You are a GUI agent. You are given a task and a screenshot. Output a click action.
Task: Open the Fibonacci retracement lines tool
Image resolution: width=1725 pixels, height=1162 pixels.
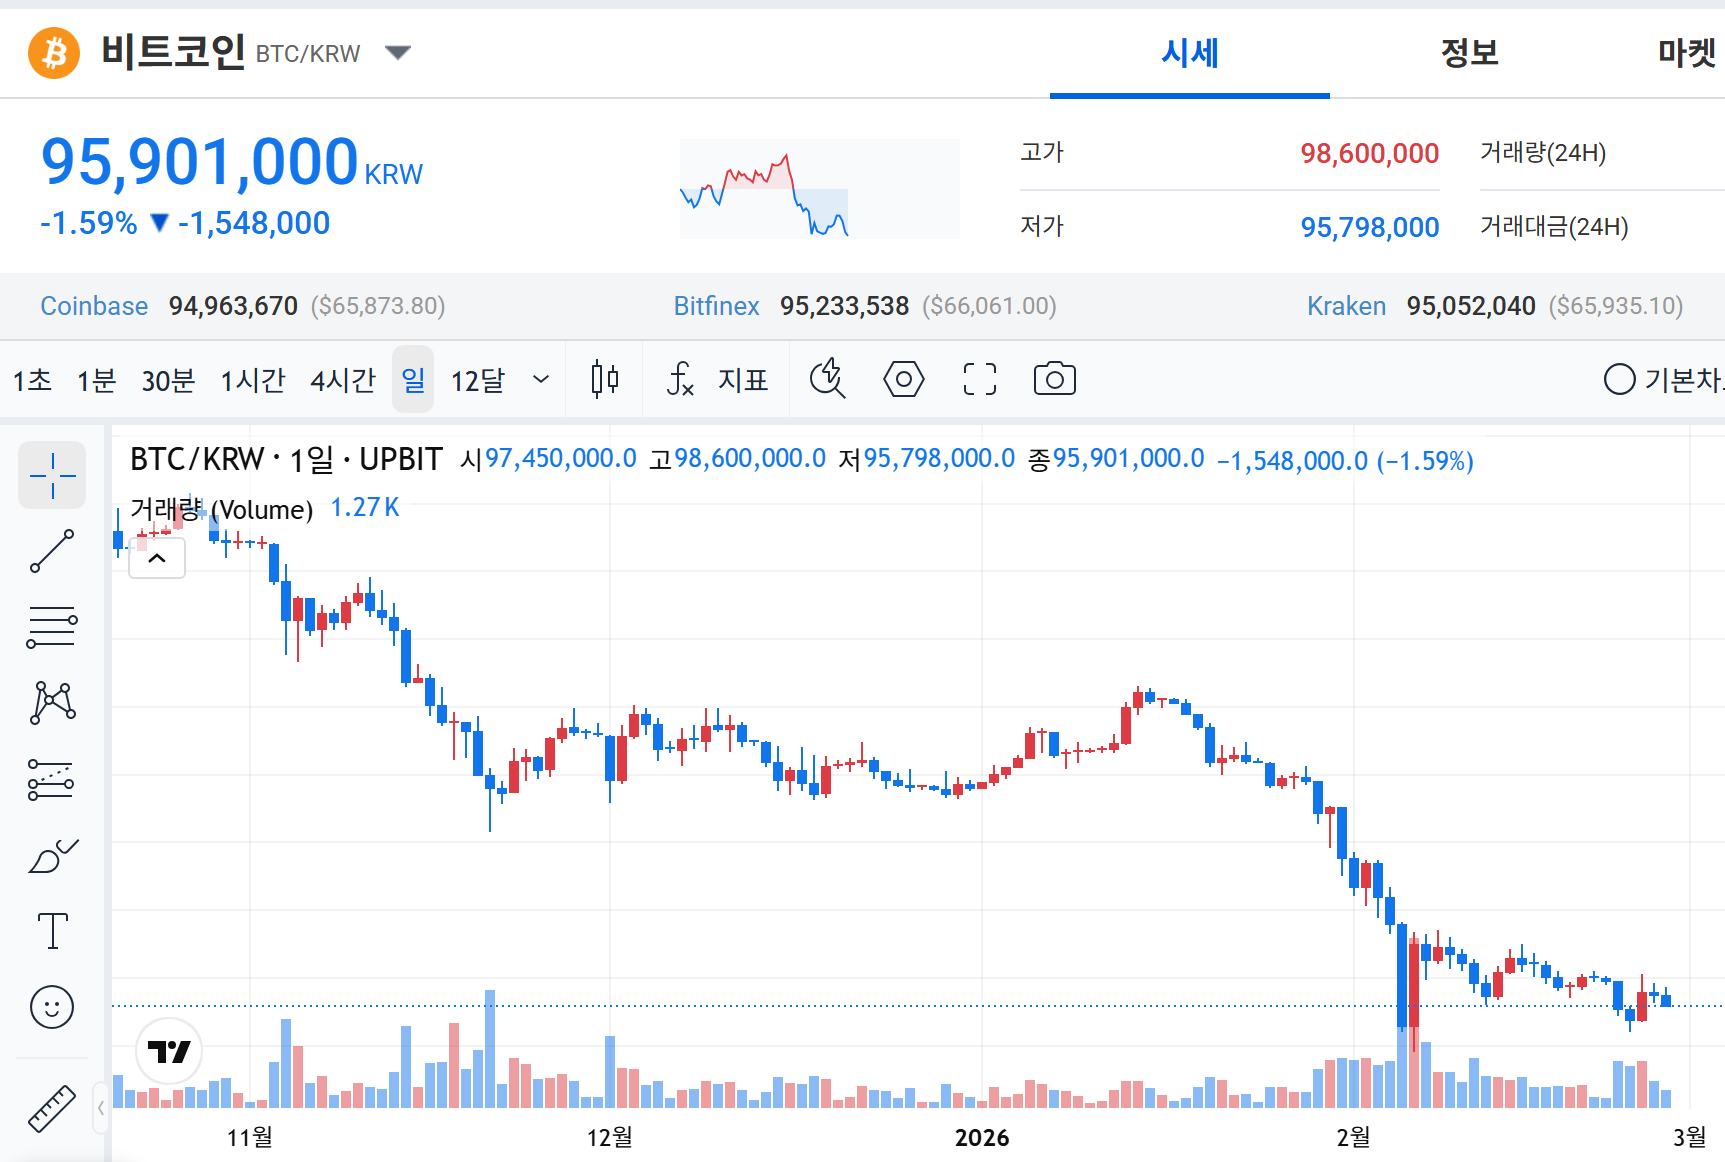tap(52, 627)
